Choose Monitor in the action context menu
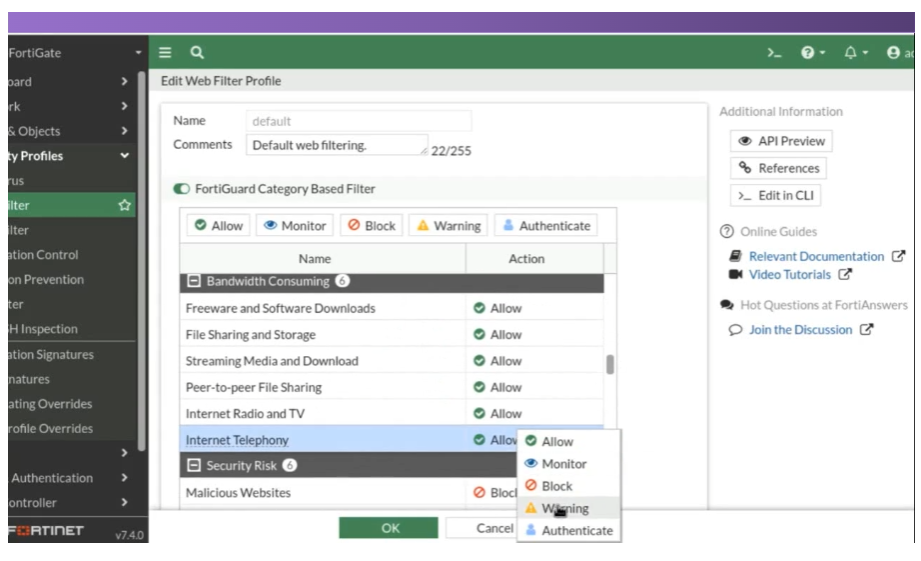The width and height of the screenshot is (921, 561). tap(569, 463)
